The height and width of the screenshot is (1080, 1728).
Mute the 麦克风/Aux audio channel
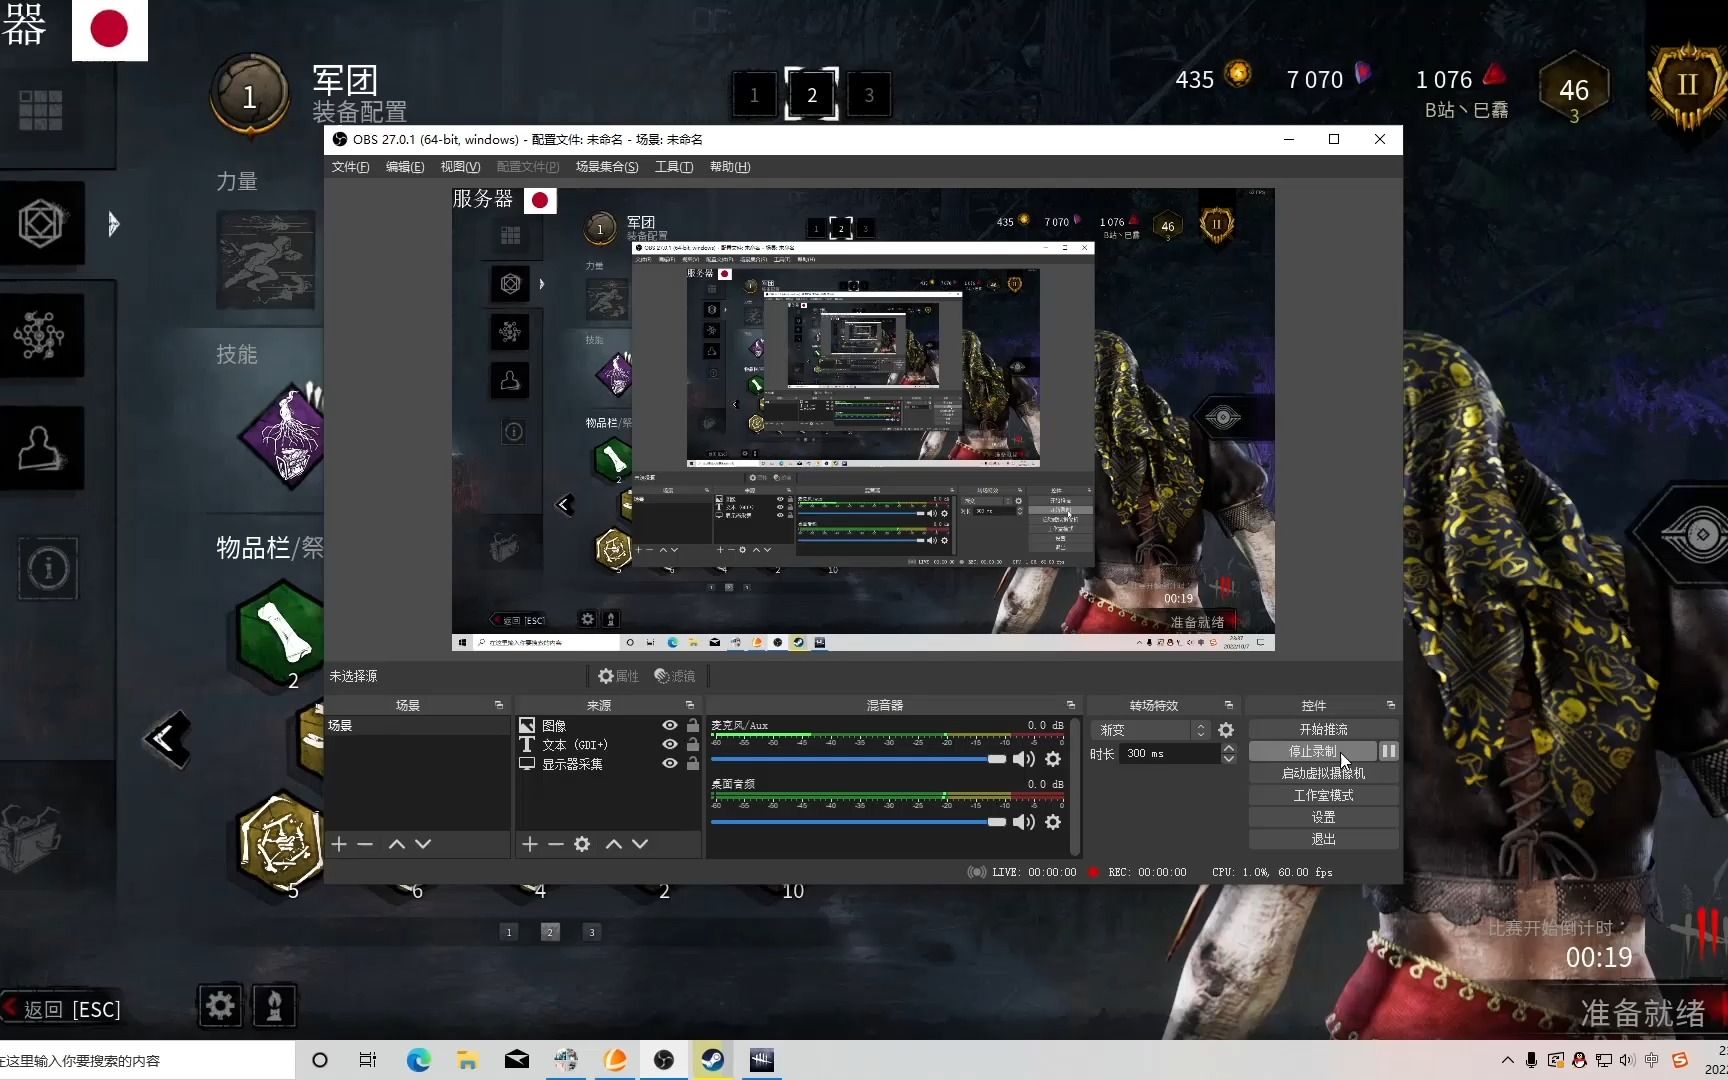click(x=1024, y=759)
